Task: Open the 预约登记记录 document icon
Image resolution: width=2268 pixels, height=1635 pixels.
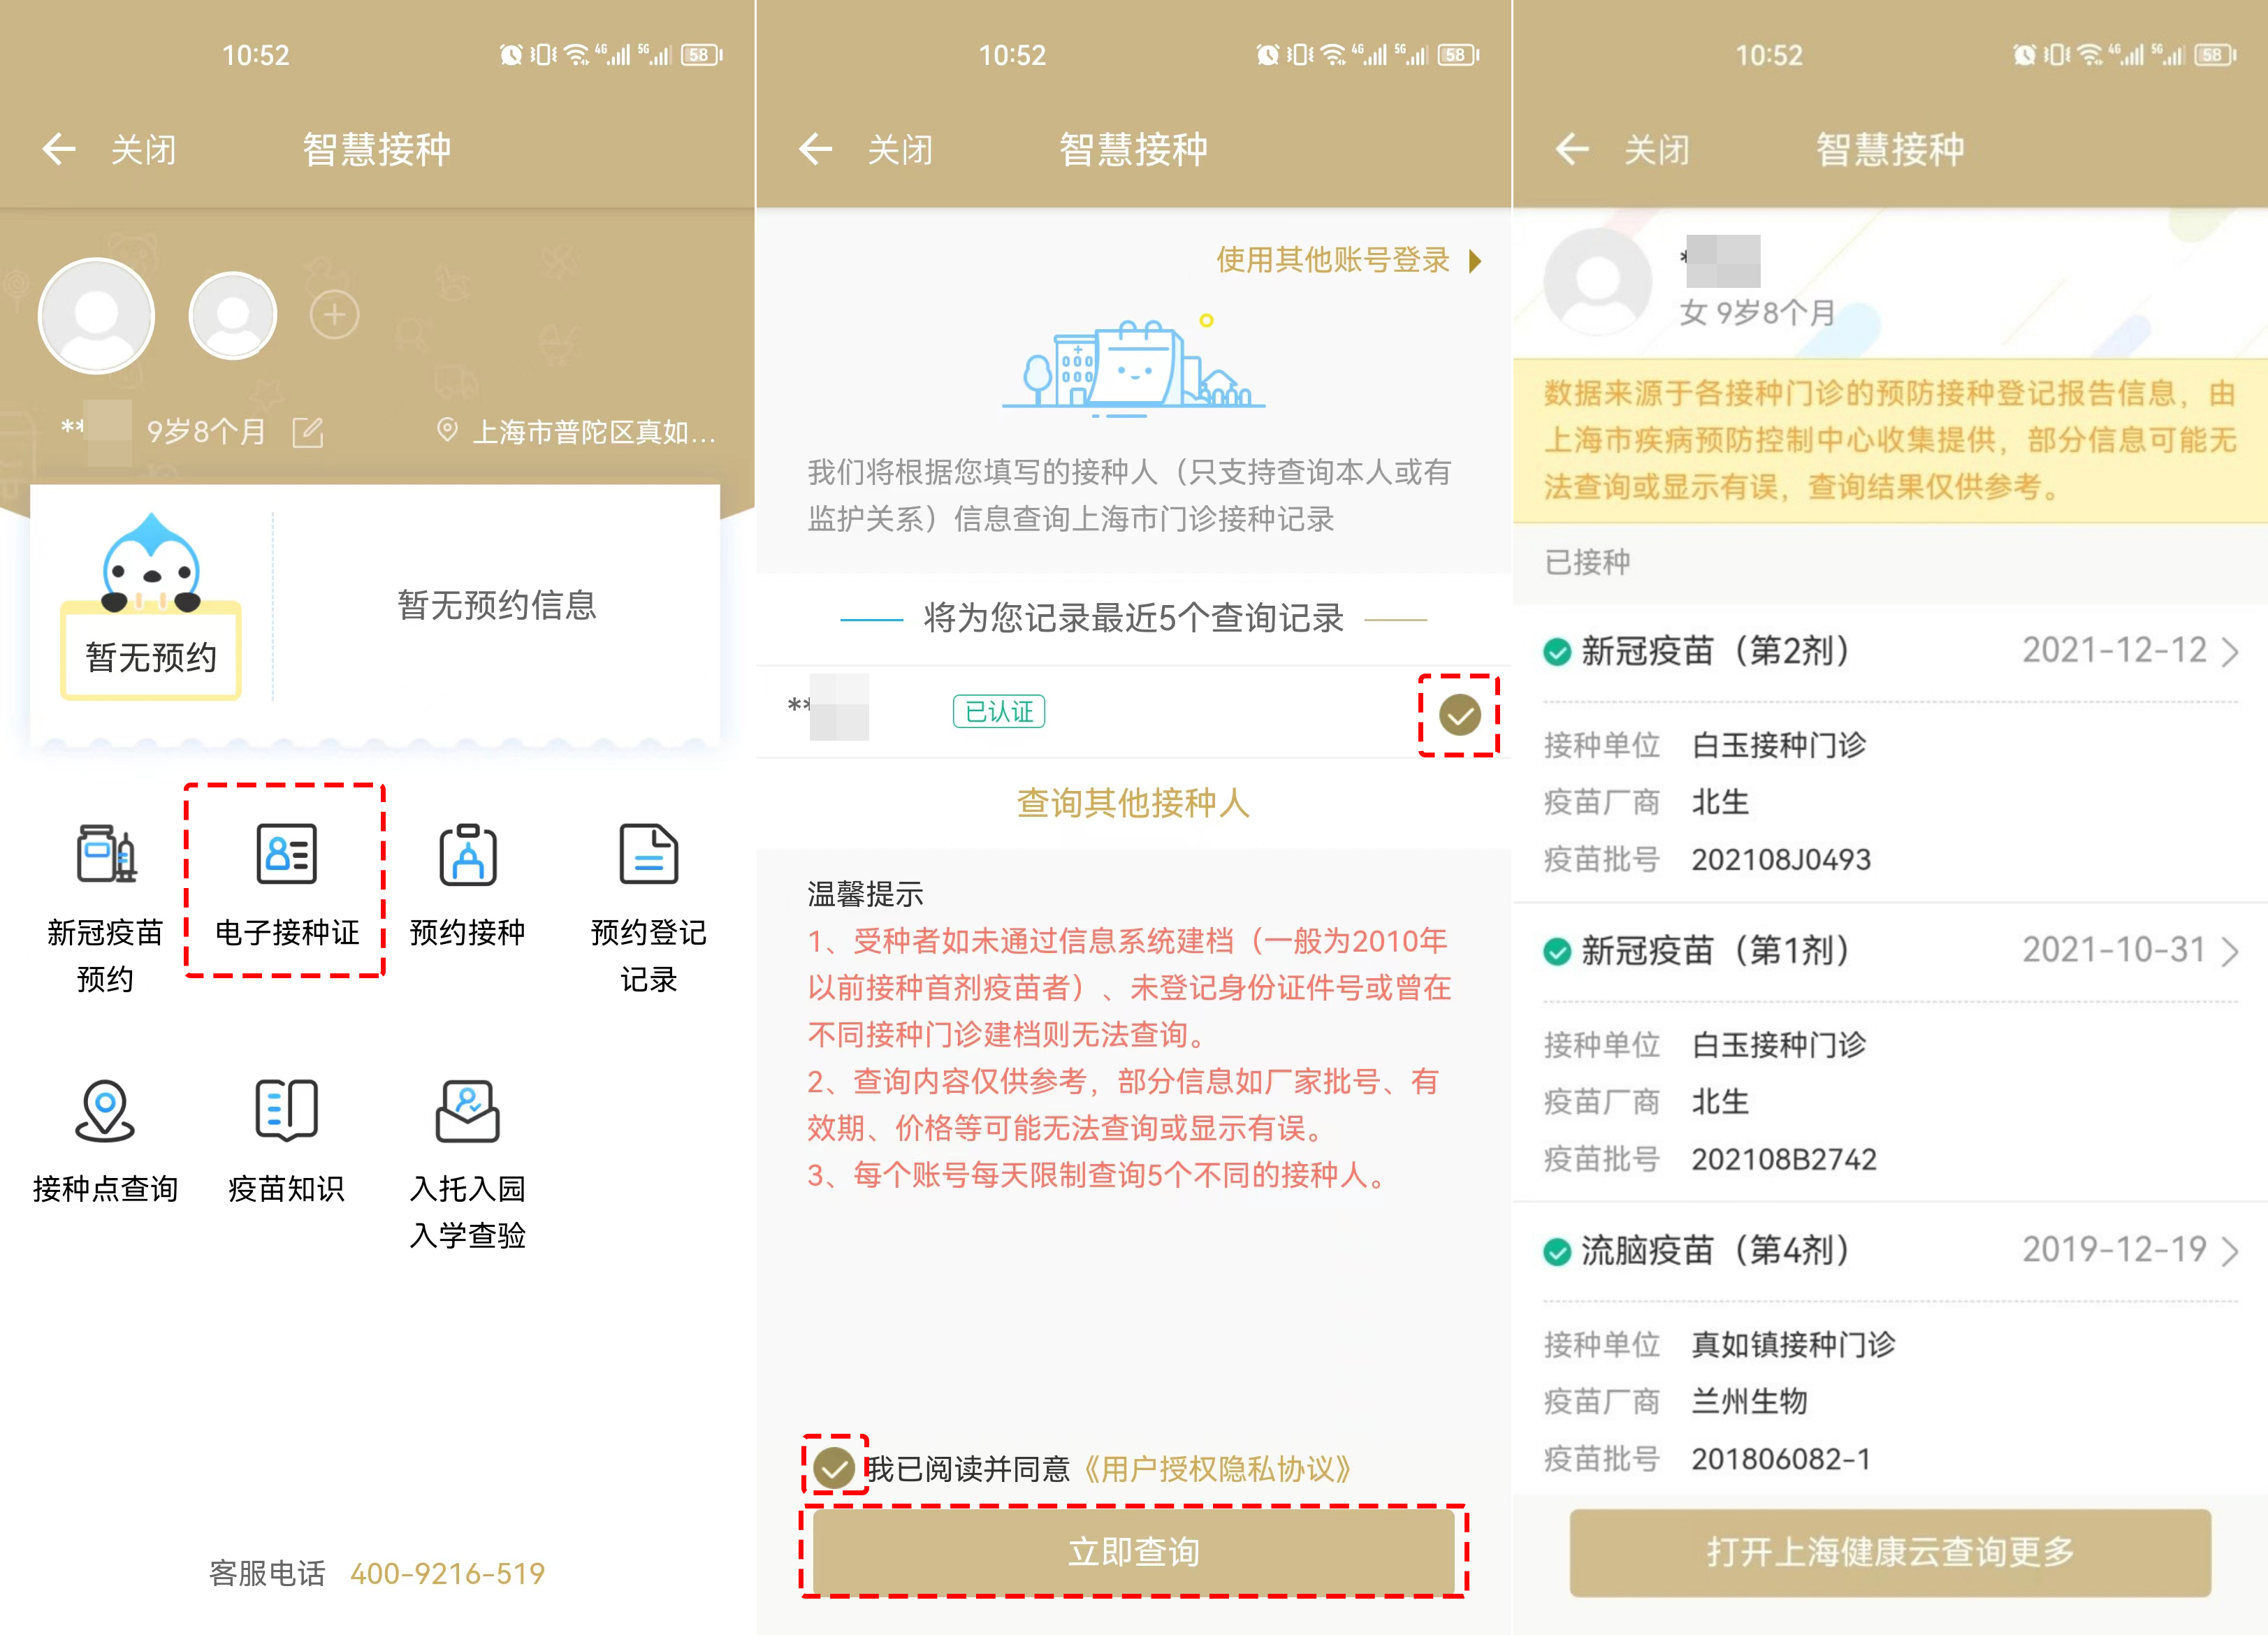Action: [648, 855]
